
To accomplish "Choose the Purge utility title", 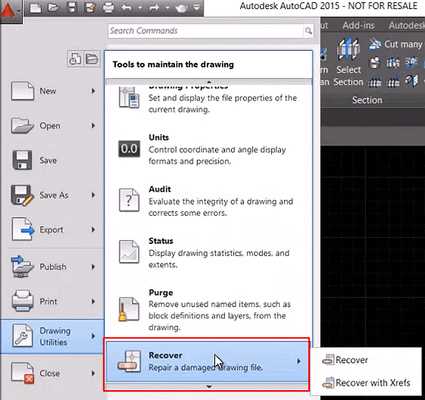I will coord(161,293).
